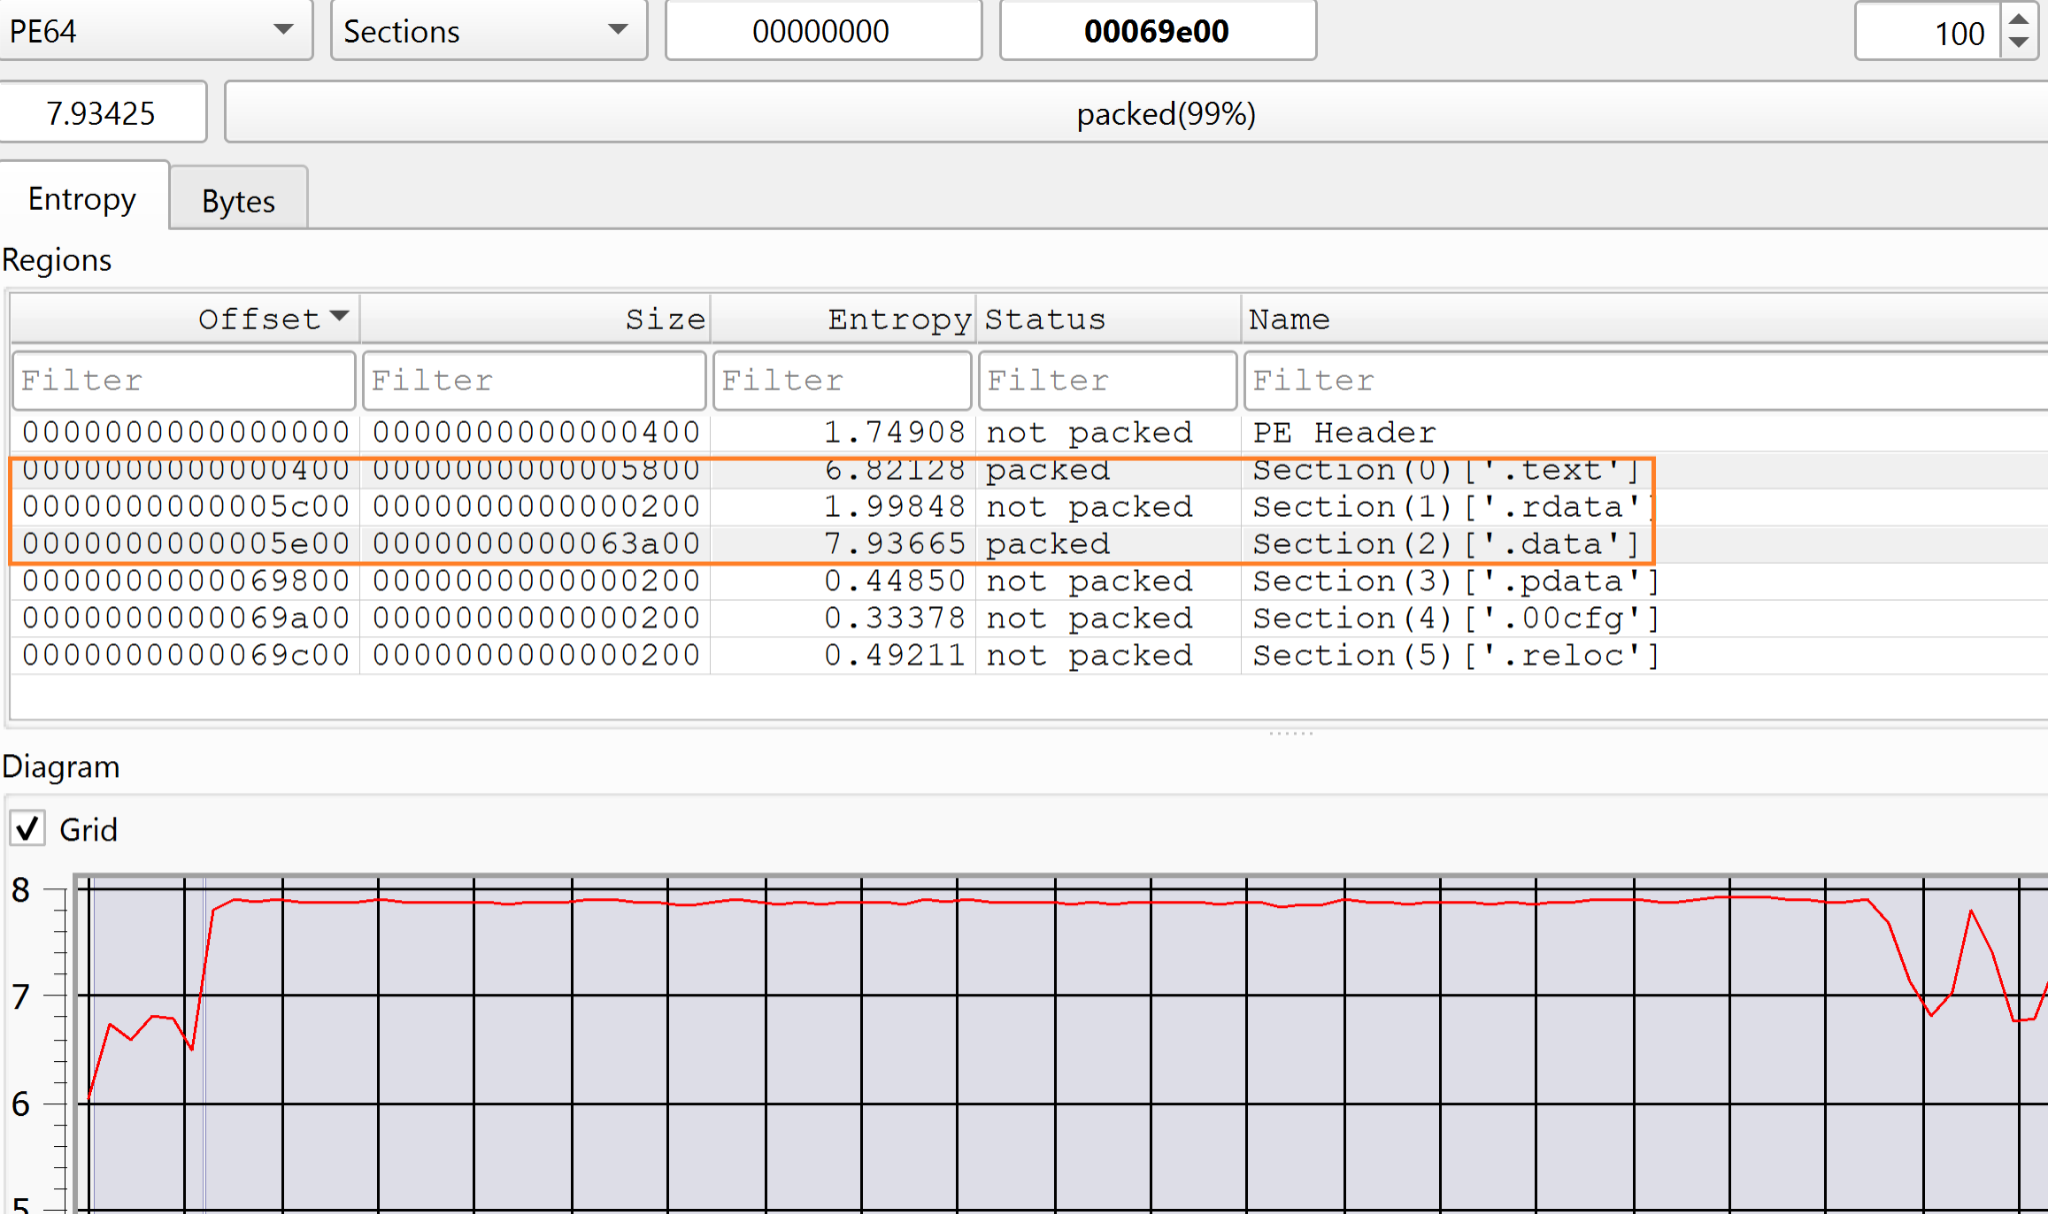Select the Section(5) .reloc row
The width and height of the screenshot is (2048, 1214).
1455,656
